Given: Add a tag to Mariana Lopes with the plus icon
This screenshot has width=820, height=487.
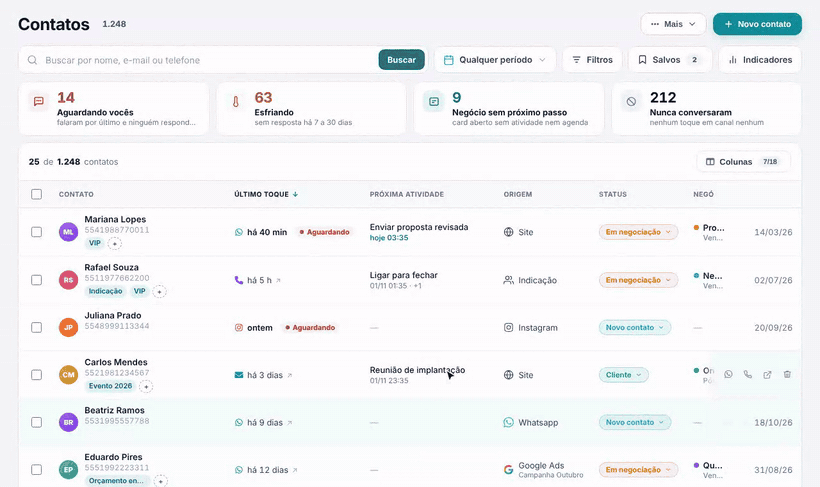Looking at the screenshot, I should point(115,243).
